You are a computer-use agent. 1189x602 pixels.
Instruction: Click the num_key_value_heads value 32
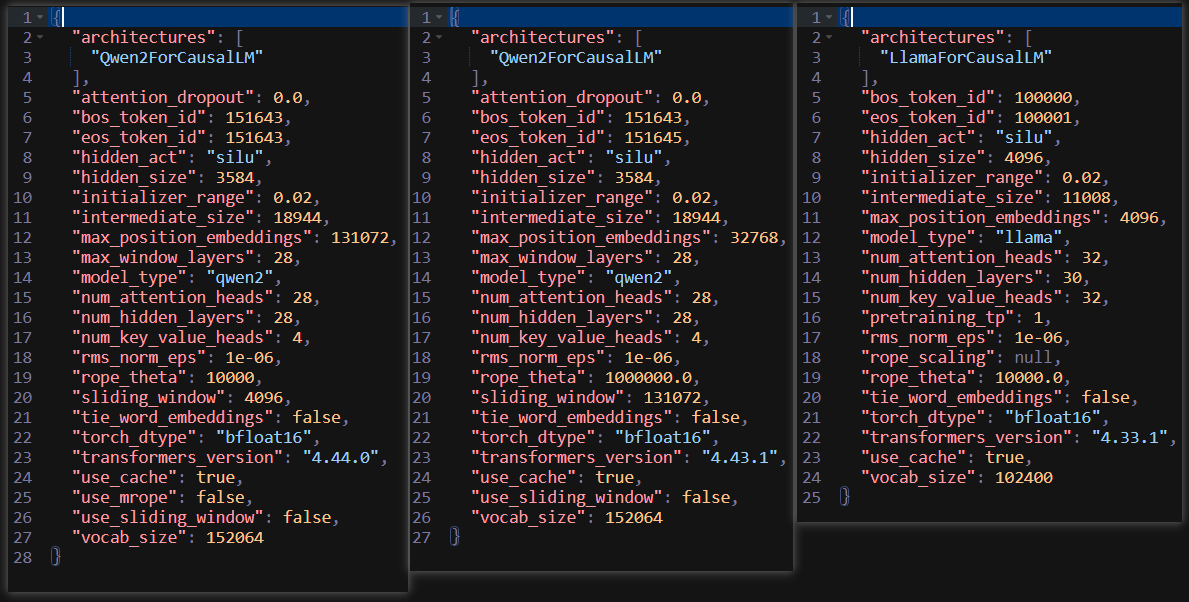pos(1090,297)
